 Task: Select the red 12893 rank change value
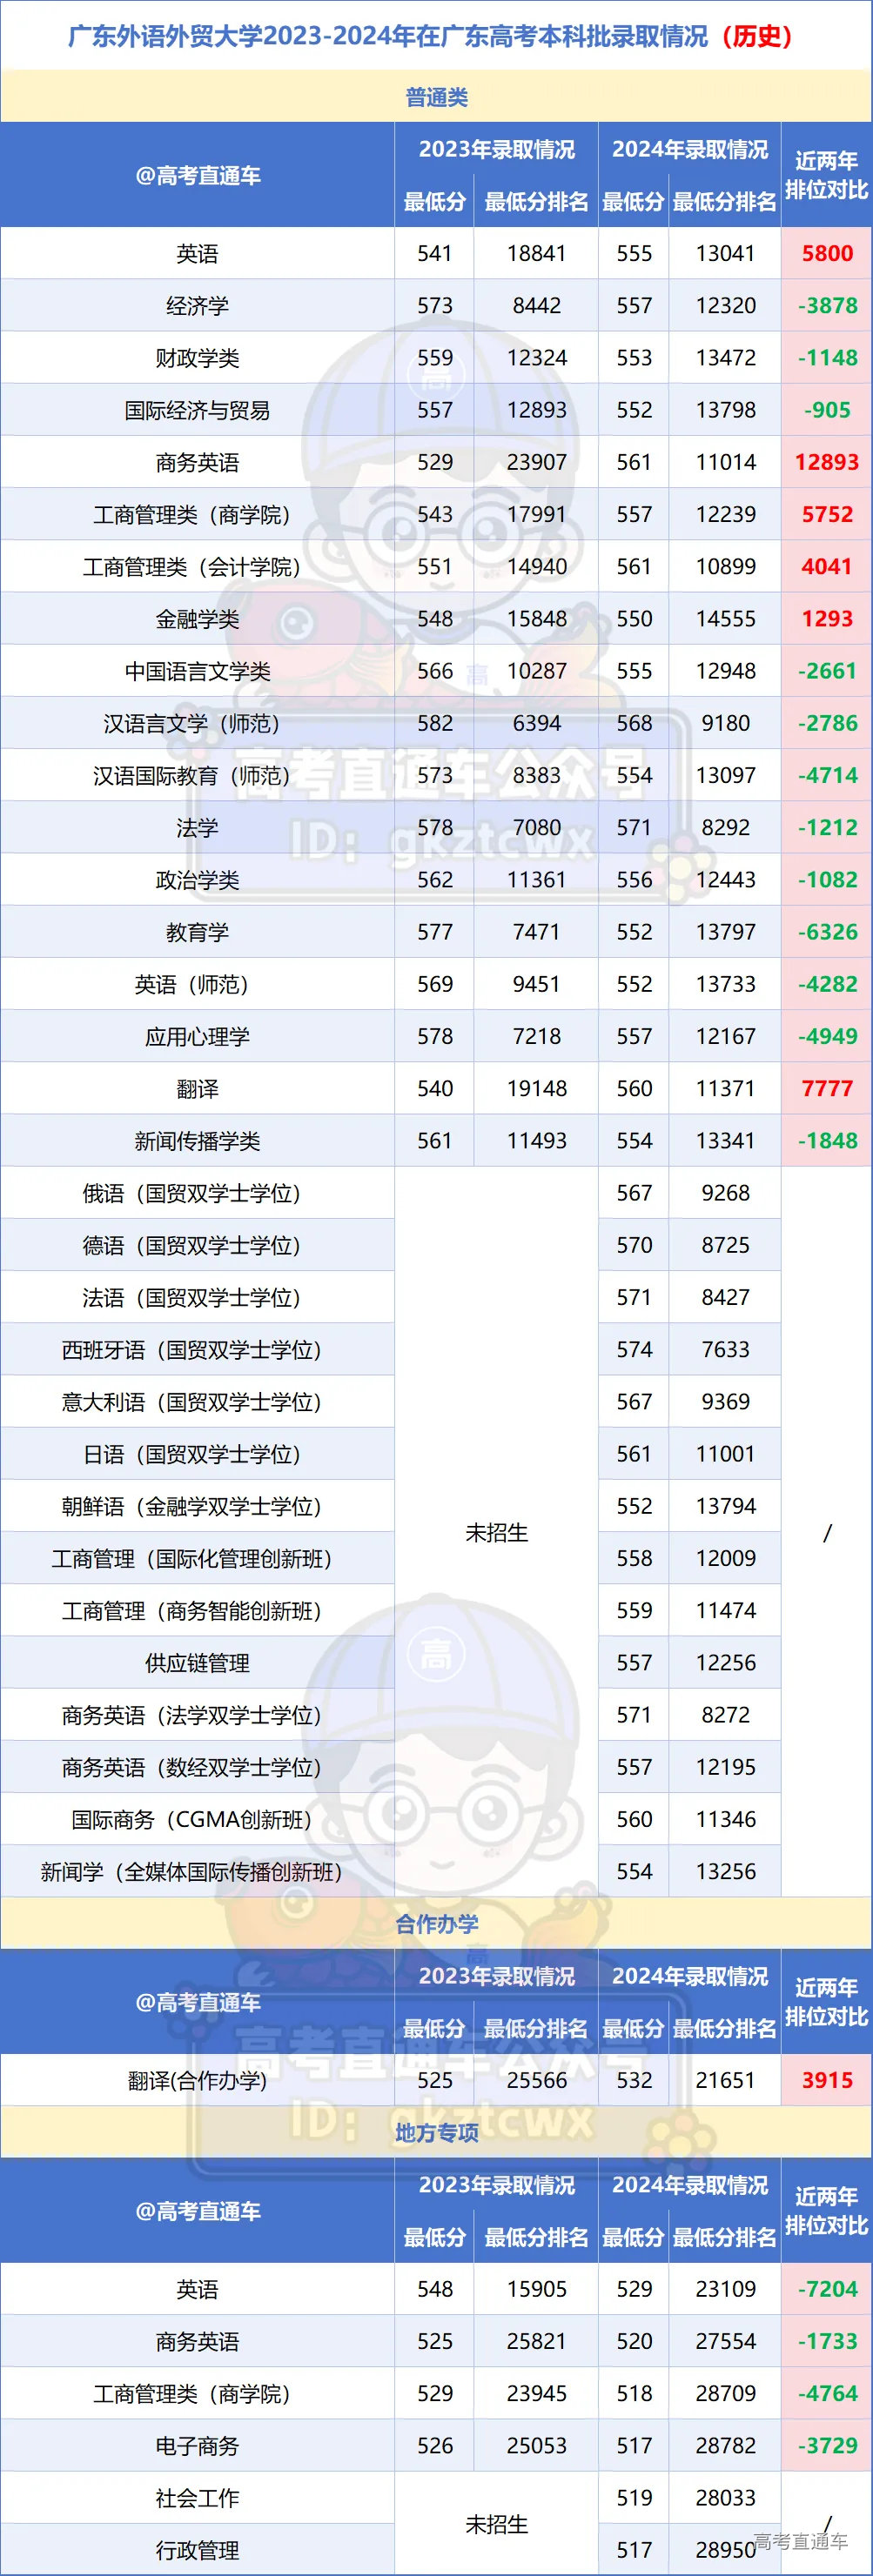point(826,462)
